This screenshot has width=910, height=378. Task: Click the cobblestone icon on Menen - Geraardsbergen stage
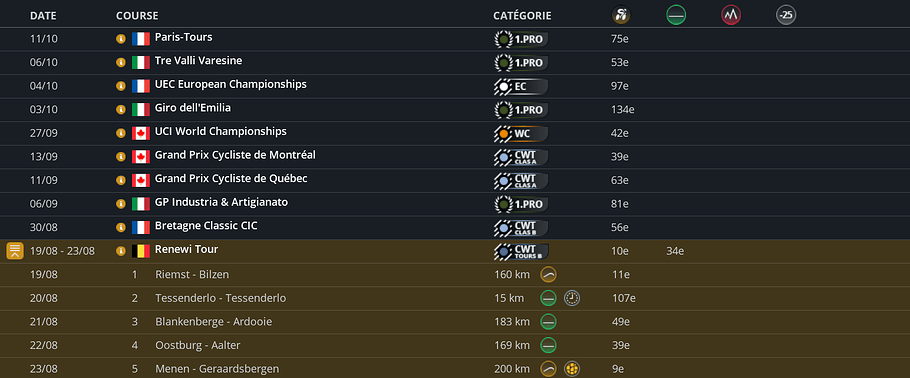tap(572, 369)
